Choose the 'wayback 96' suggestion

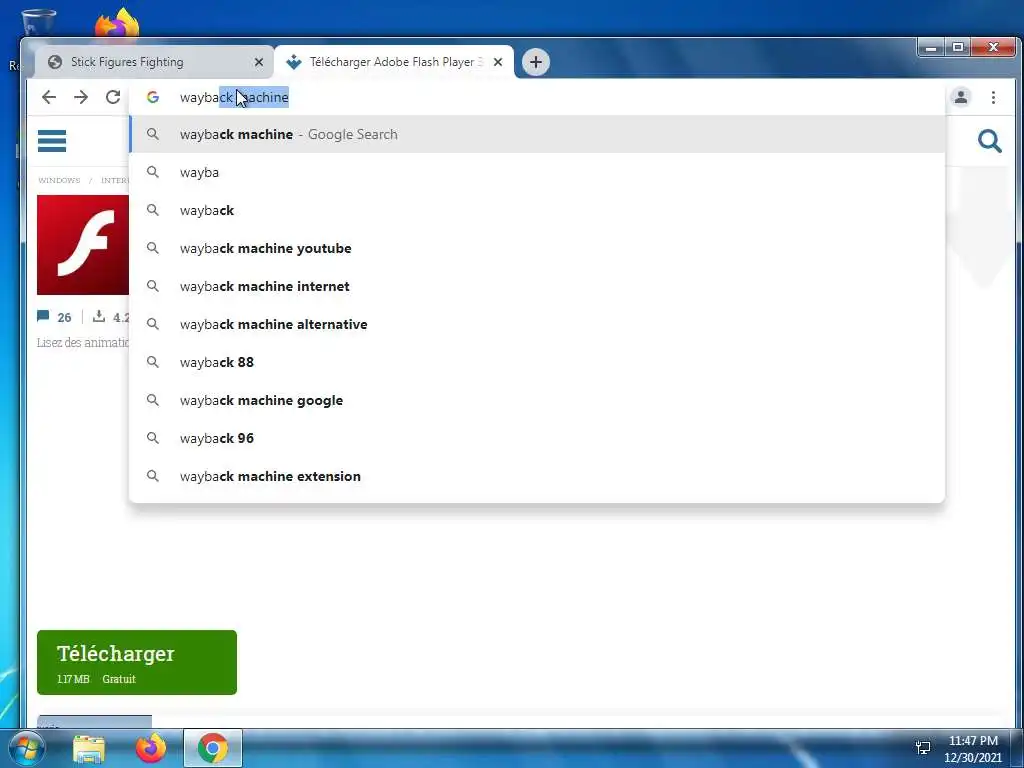click(x=537, y=438)
